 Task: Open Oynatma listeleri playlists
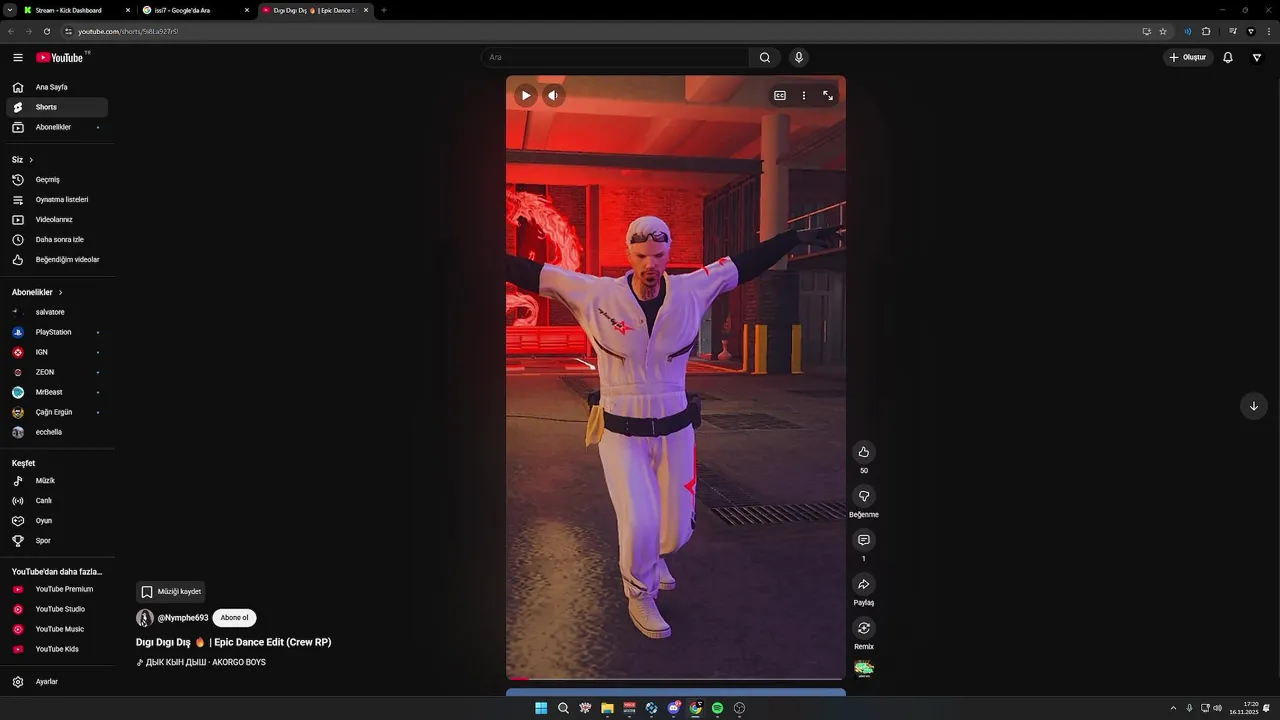click(57, 200)
